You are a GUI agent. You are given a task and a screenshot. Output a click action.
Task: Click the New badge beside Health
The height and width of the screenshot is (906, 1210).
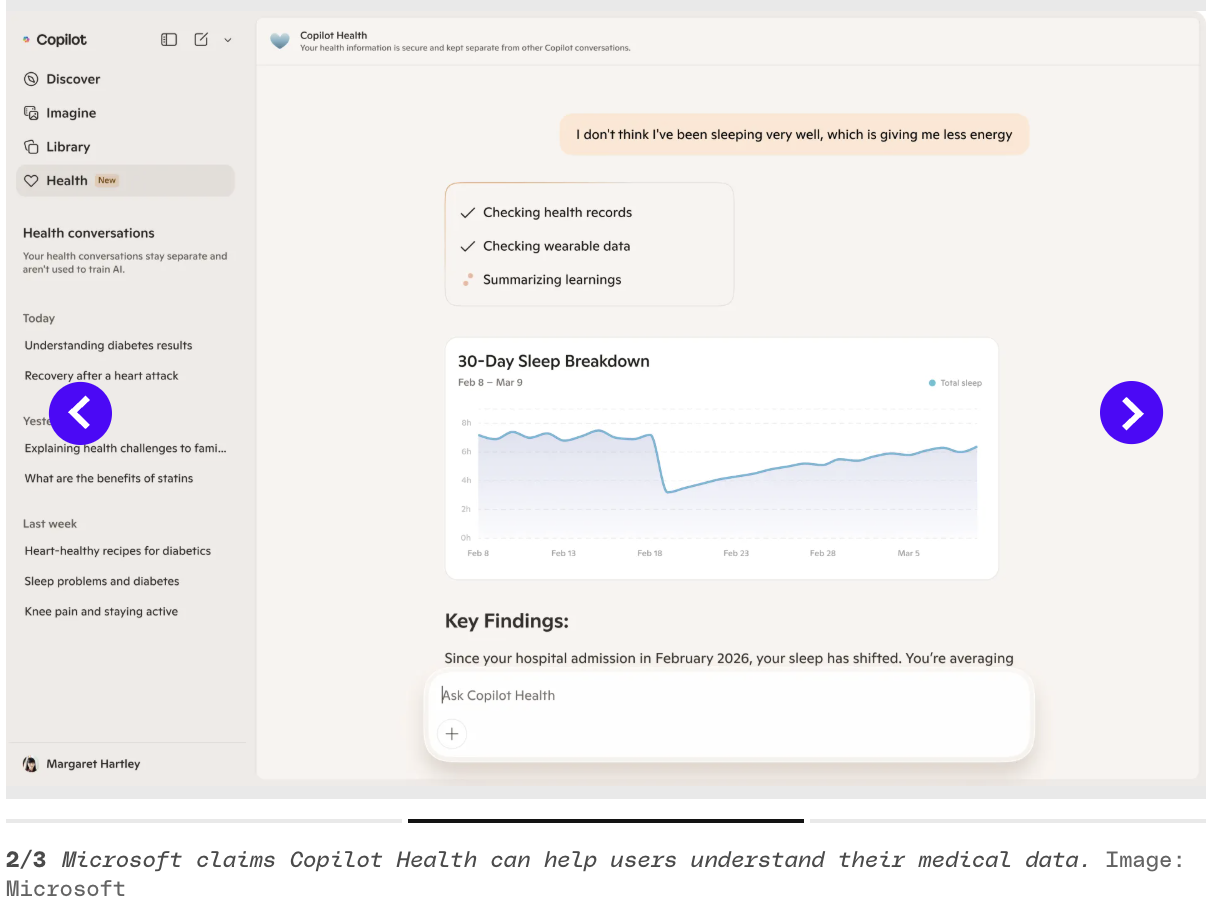[107, 181]
